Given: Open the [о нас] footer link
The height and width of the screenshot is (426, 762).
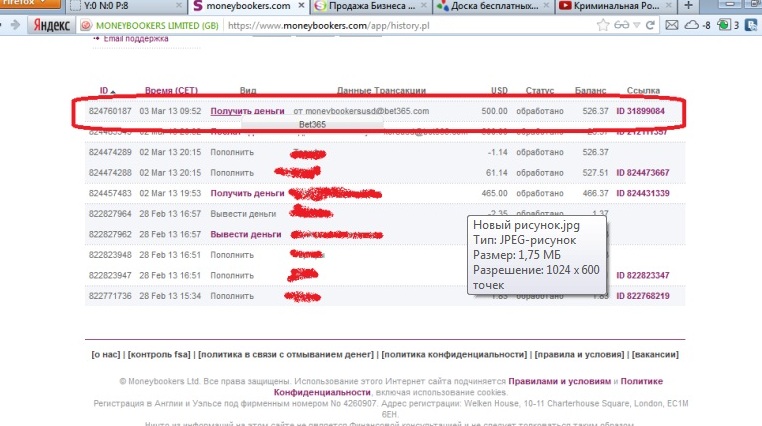Looking at the screenshot, I should (x=105, y=355).
